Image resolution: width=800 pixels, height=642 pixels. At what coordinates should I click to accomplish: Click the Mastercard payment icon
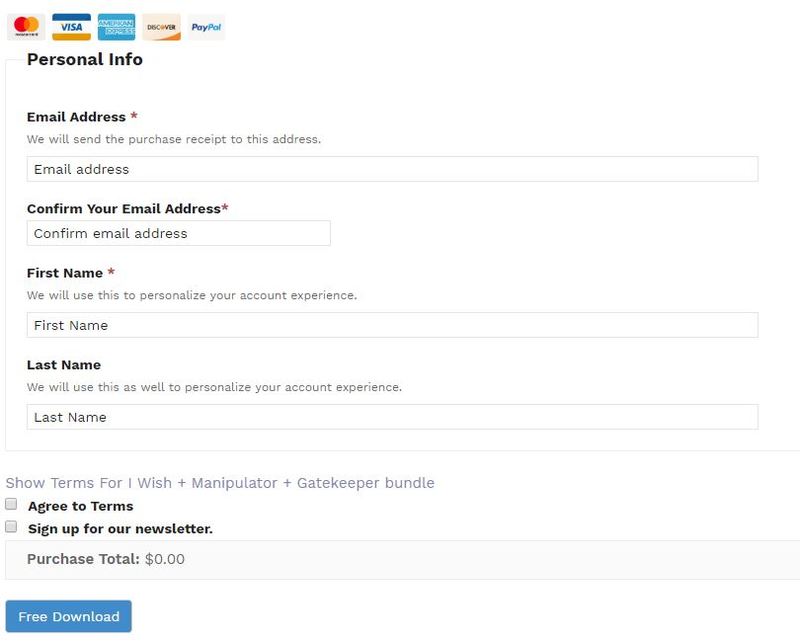tap(27, 26)
